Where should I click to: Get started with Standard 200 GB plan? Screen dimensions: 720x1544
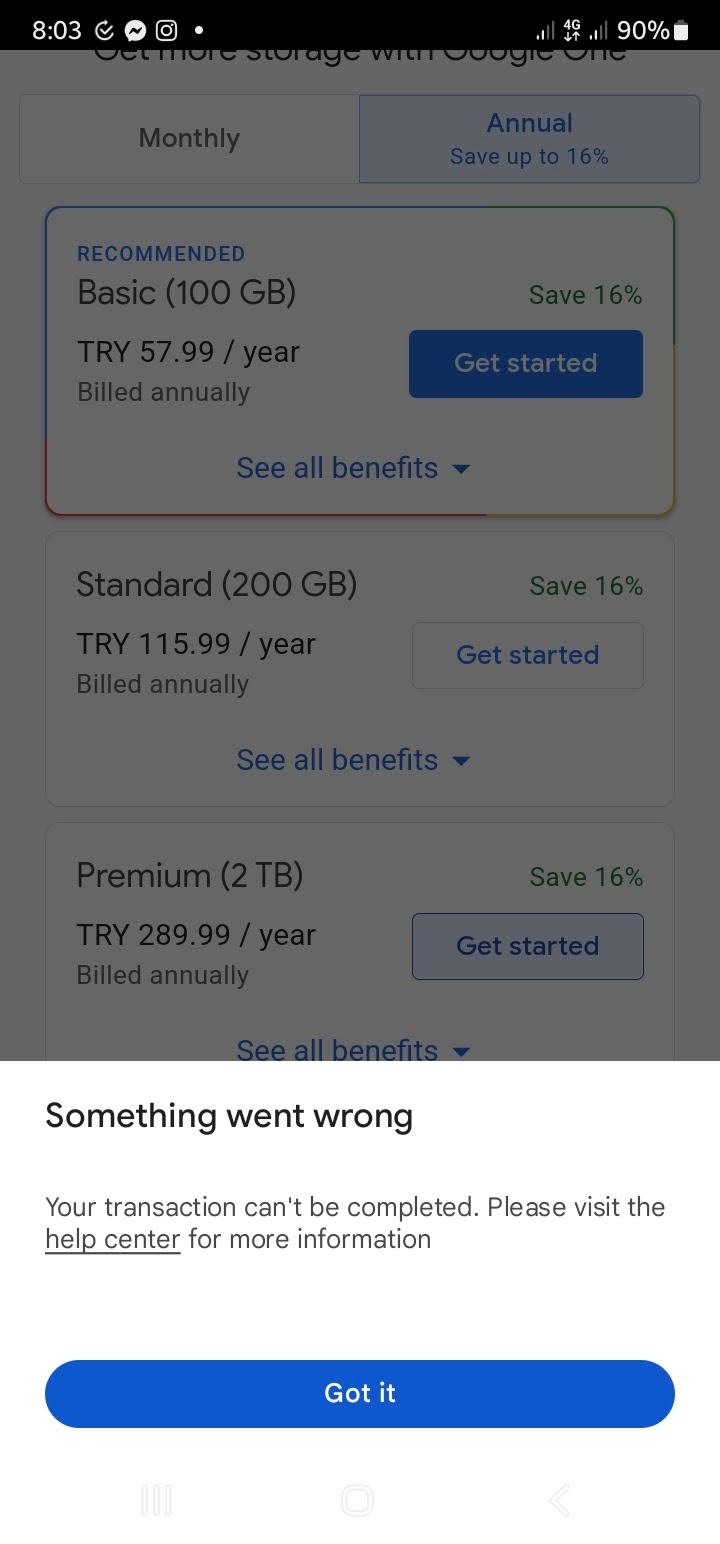pos(528,655)
